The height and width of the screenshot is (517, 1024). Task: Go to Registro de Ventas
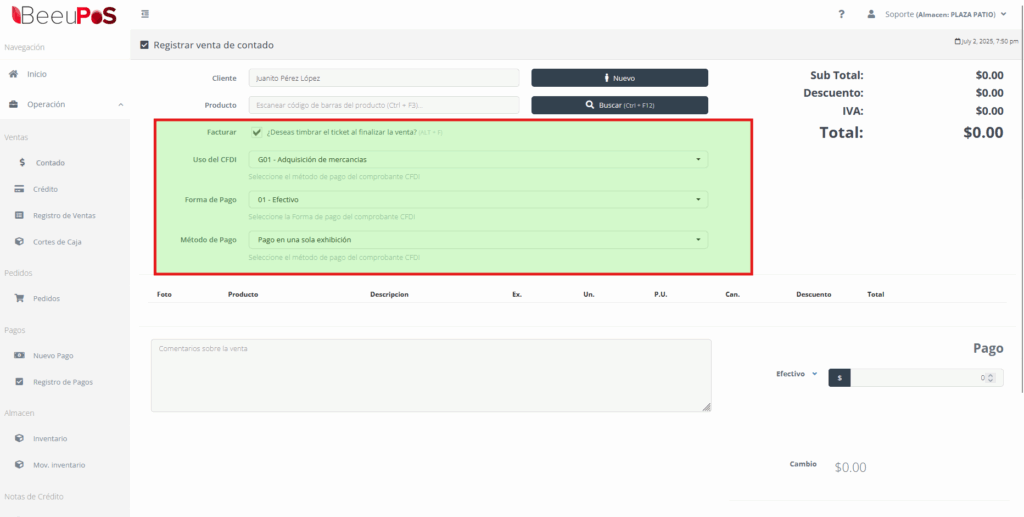[64, 215]
